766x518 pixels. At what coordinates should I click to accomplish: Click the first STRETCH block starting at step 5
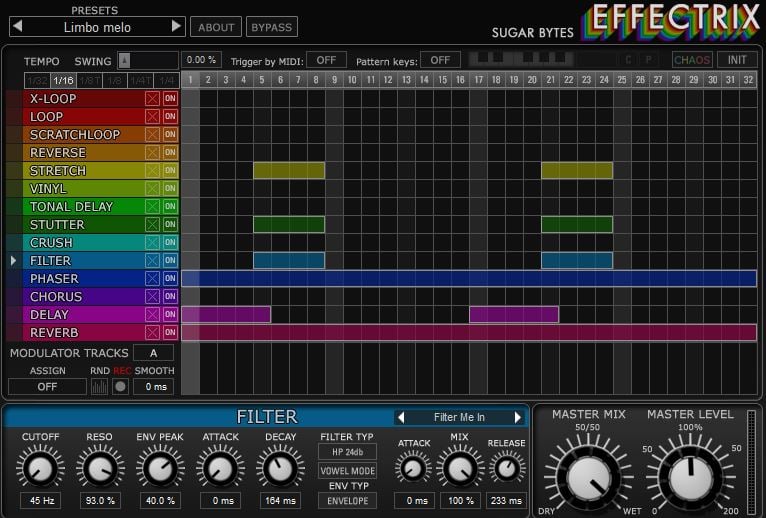pos(289,171)
